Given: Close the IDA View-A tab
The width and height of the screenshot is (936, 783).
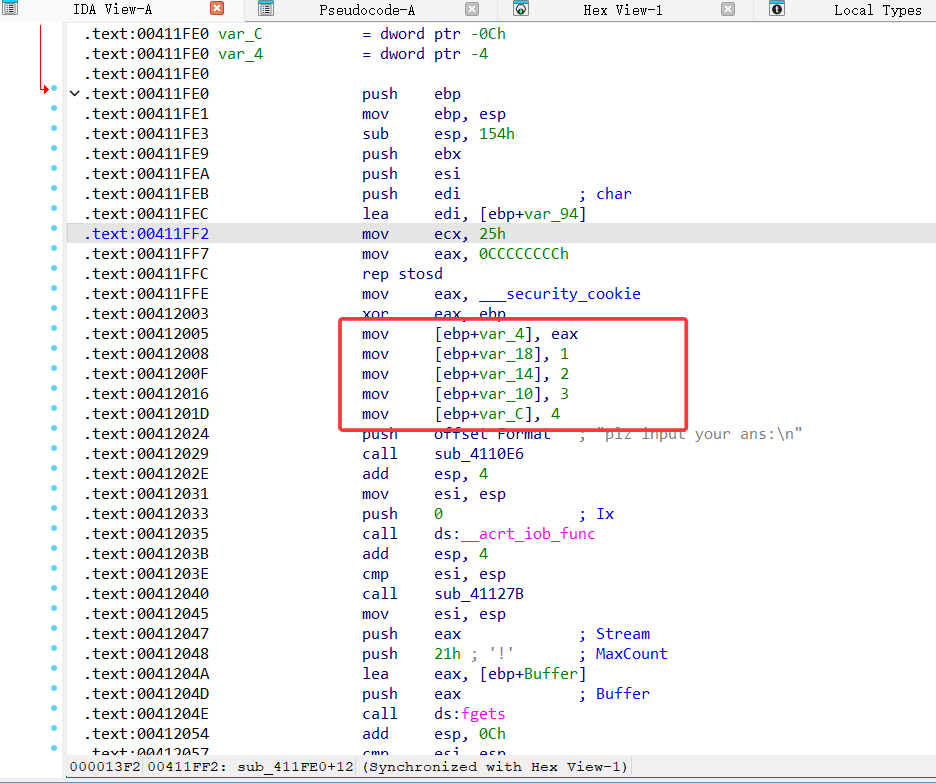Looking at the screenshot, I should (217, 8).
